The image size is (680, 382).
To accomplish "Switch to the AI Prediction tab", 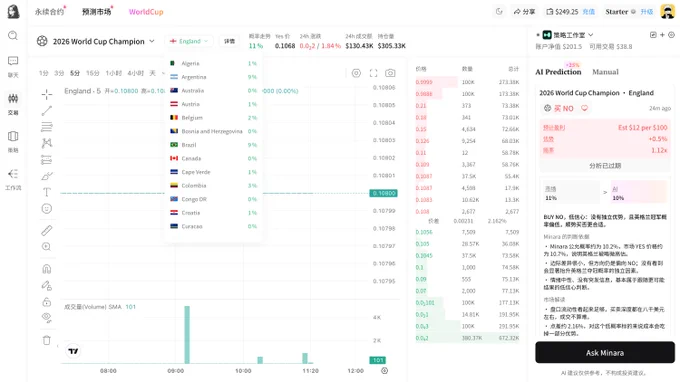I will [x=558, y=72].
